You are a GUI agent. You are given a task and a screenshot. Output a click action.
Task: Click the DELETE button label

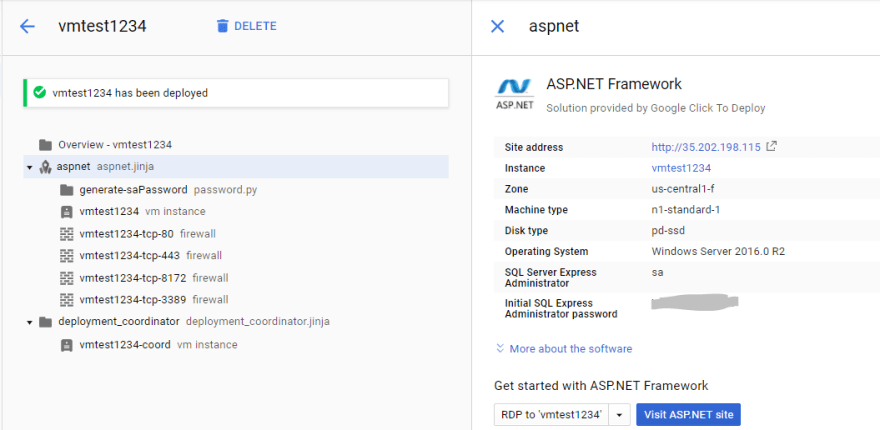[255, 26]
